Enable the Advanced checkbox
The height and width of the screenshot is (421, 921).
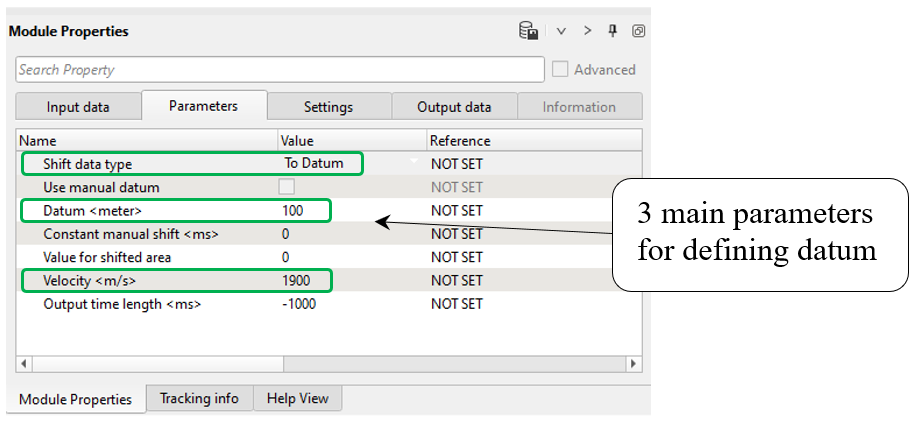pos(560,69)
